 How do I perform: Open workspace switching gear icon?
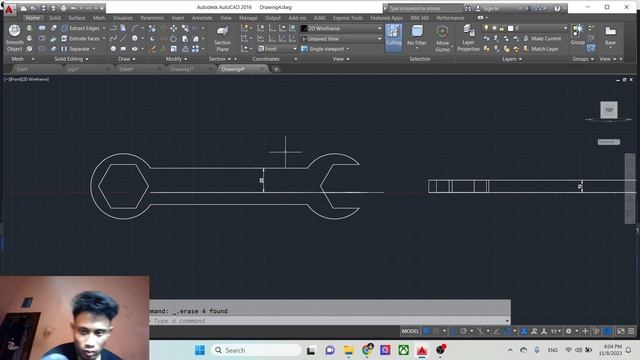(568, 331)
